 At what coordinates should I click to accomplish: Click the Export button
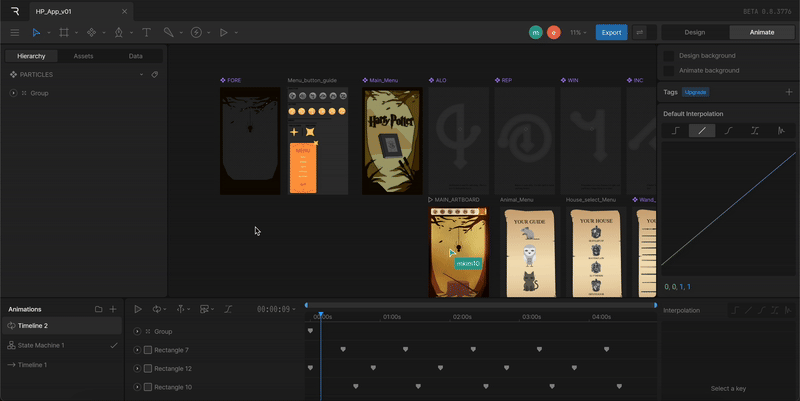pos(611,32)
